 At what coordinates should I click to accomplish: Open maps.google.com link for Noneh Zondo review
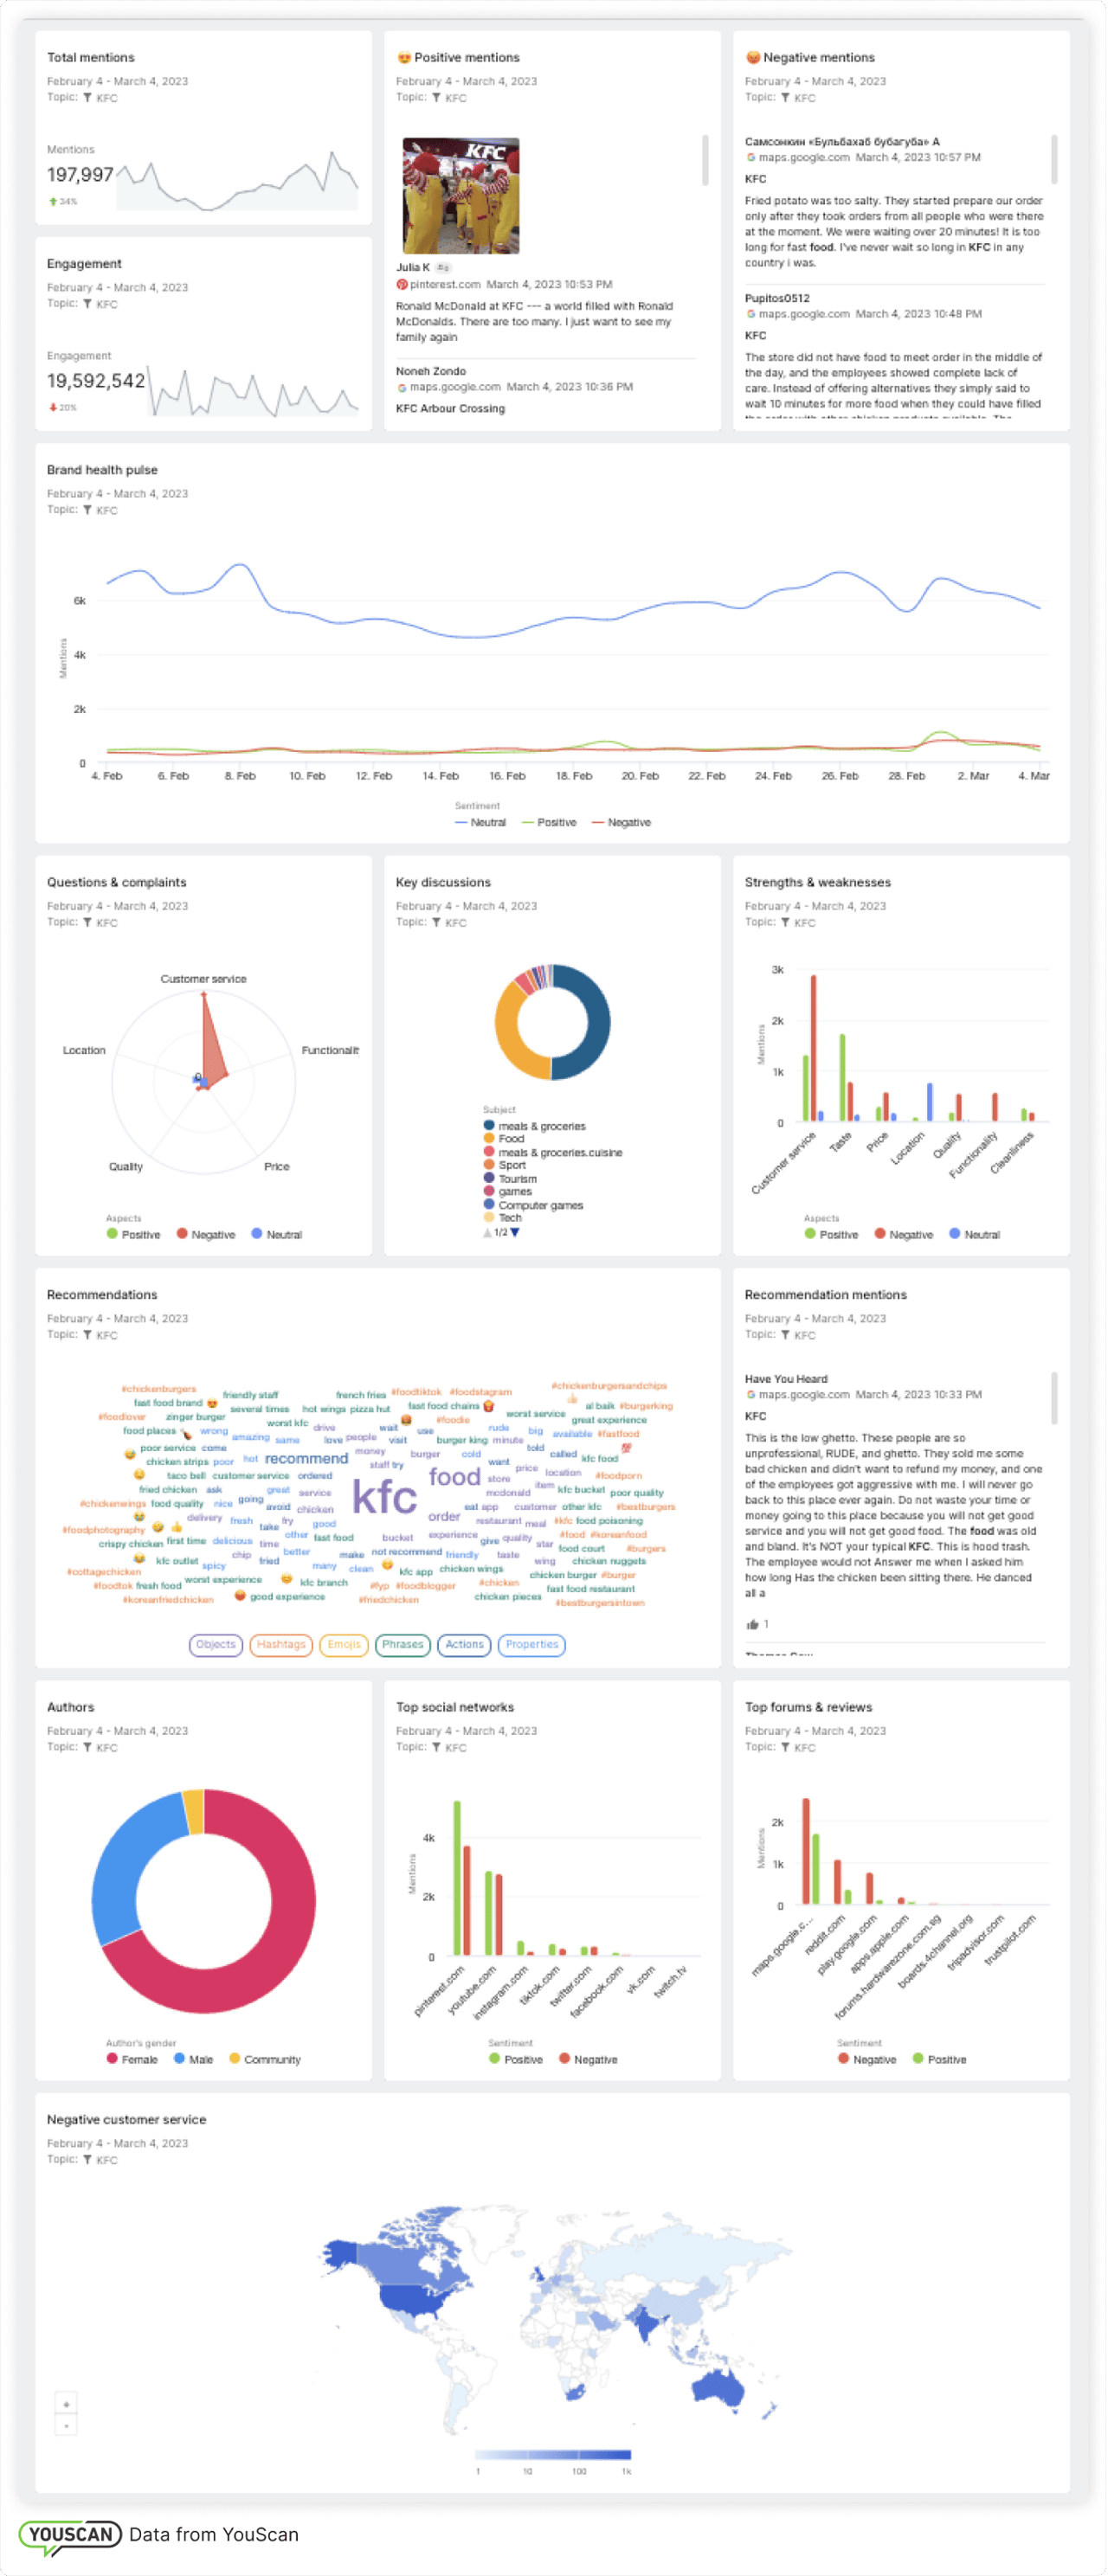[x=455, y=388]
